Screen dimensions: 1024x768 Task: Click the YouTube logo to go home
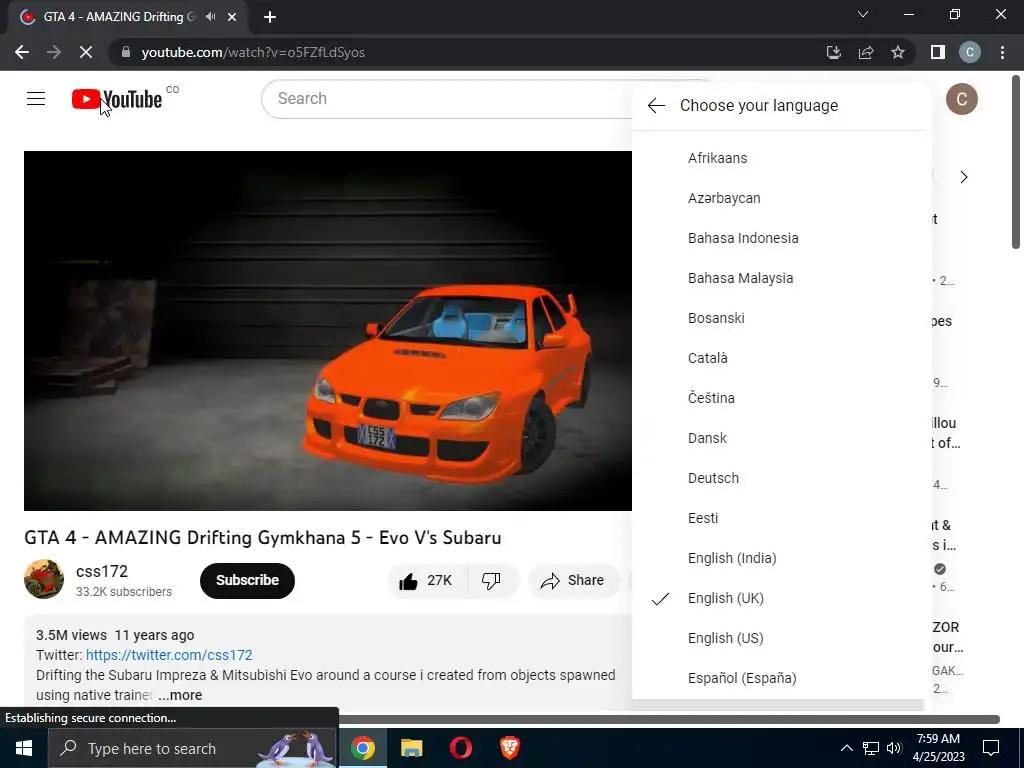117,99
